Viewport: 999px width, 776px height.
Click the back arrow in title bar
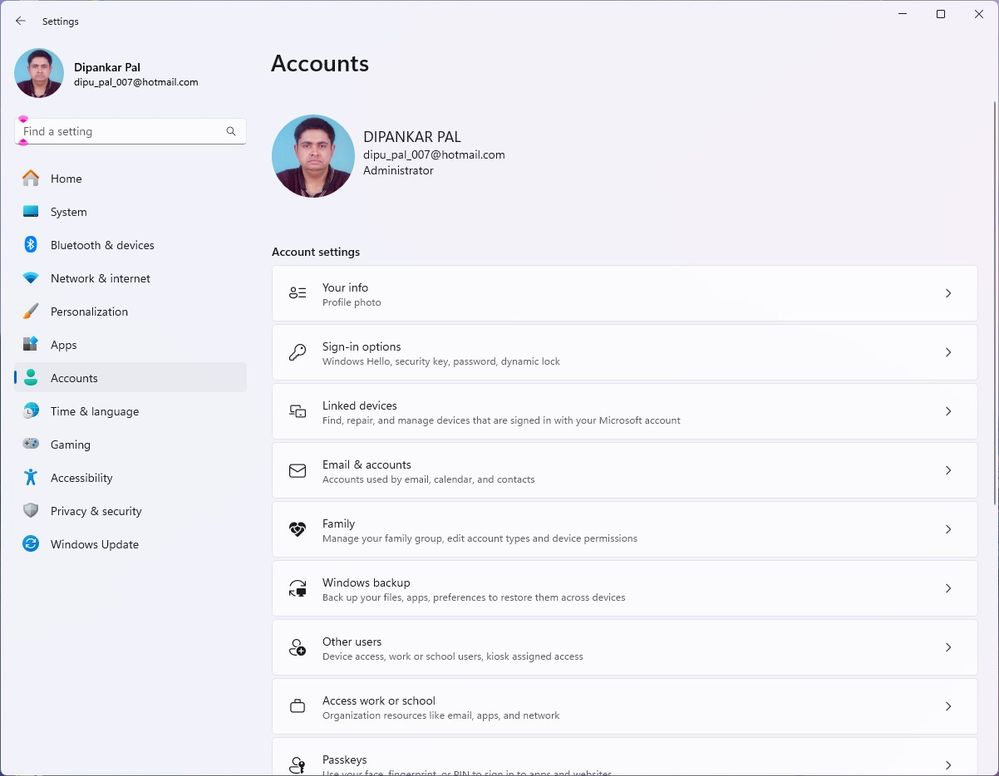[21, 21]
